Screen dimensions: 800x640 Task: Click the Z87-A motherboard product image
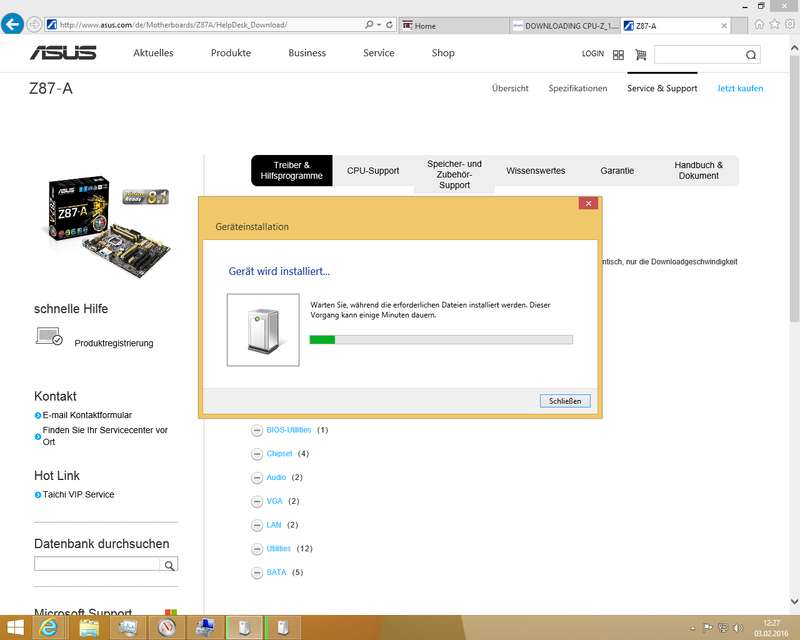click(x=105, y=226)
